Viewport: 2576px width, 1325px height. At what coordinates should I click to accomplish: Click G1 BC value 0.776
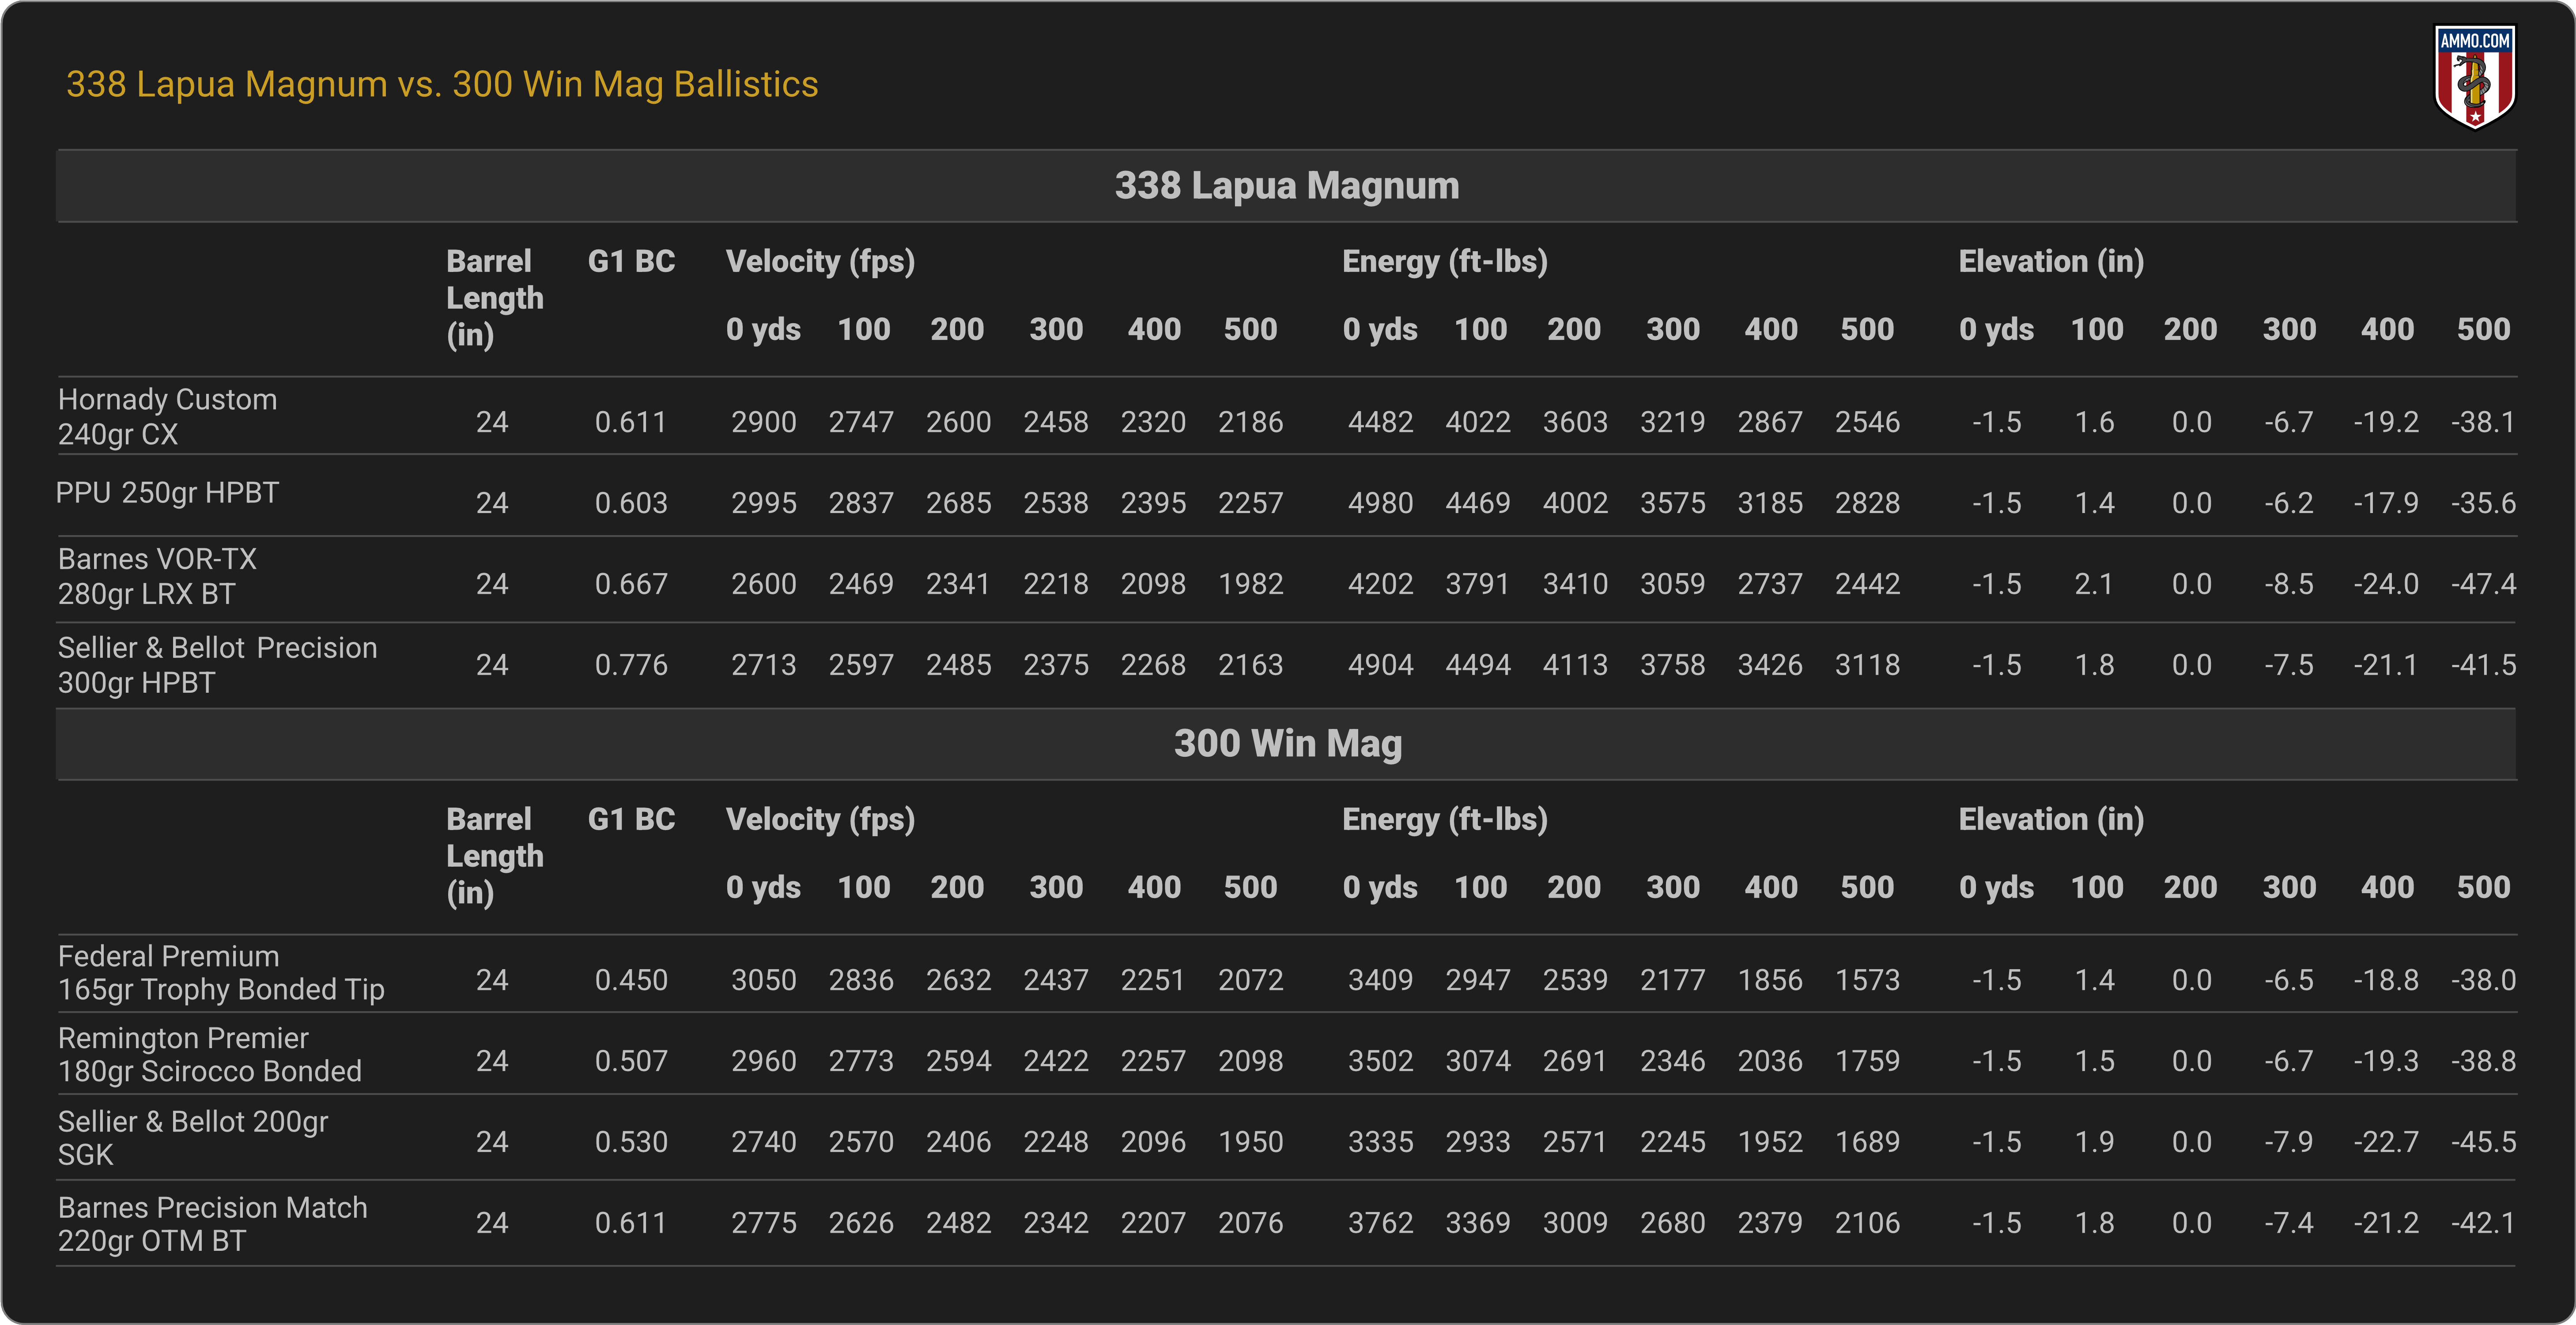[x=631, y=665]
